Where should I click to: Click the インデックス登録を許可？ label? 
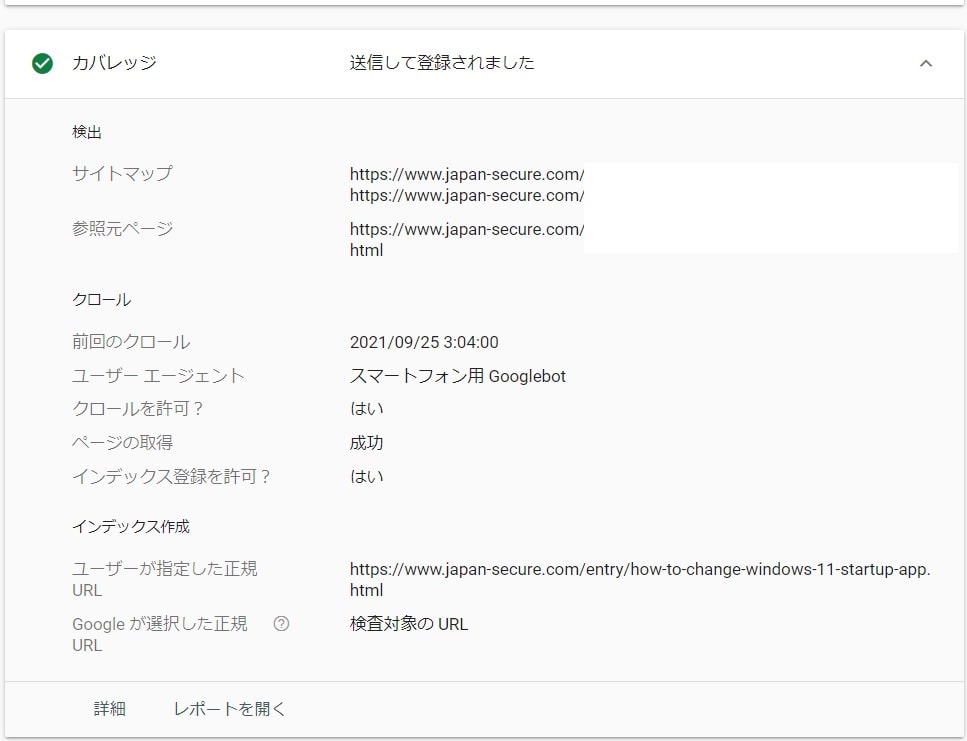click(x=172, y=477)
